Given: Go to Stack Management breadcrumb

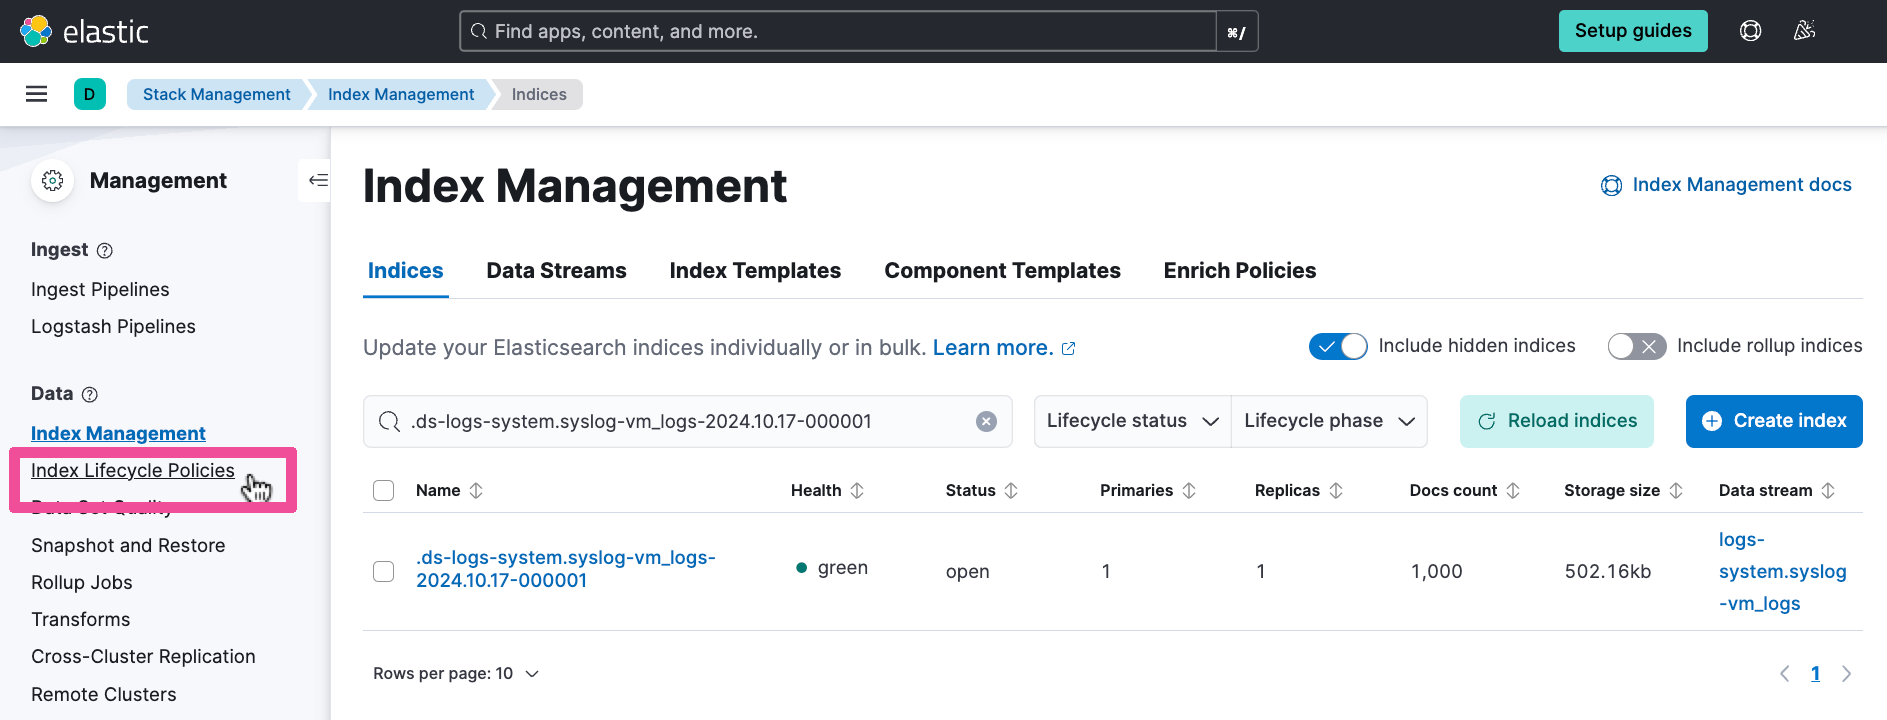Looking at the screenshot, I should click(x=216, y=94).
